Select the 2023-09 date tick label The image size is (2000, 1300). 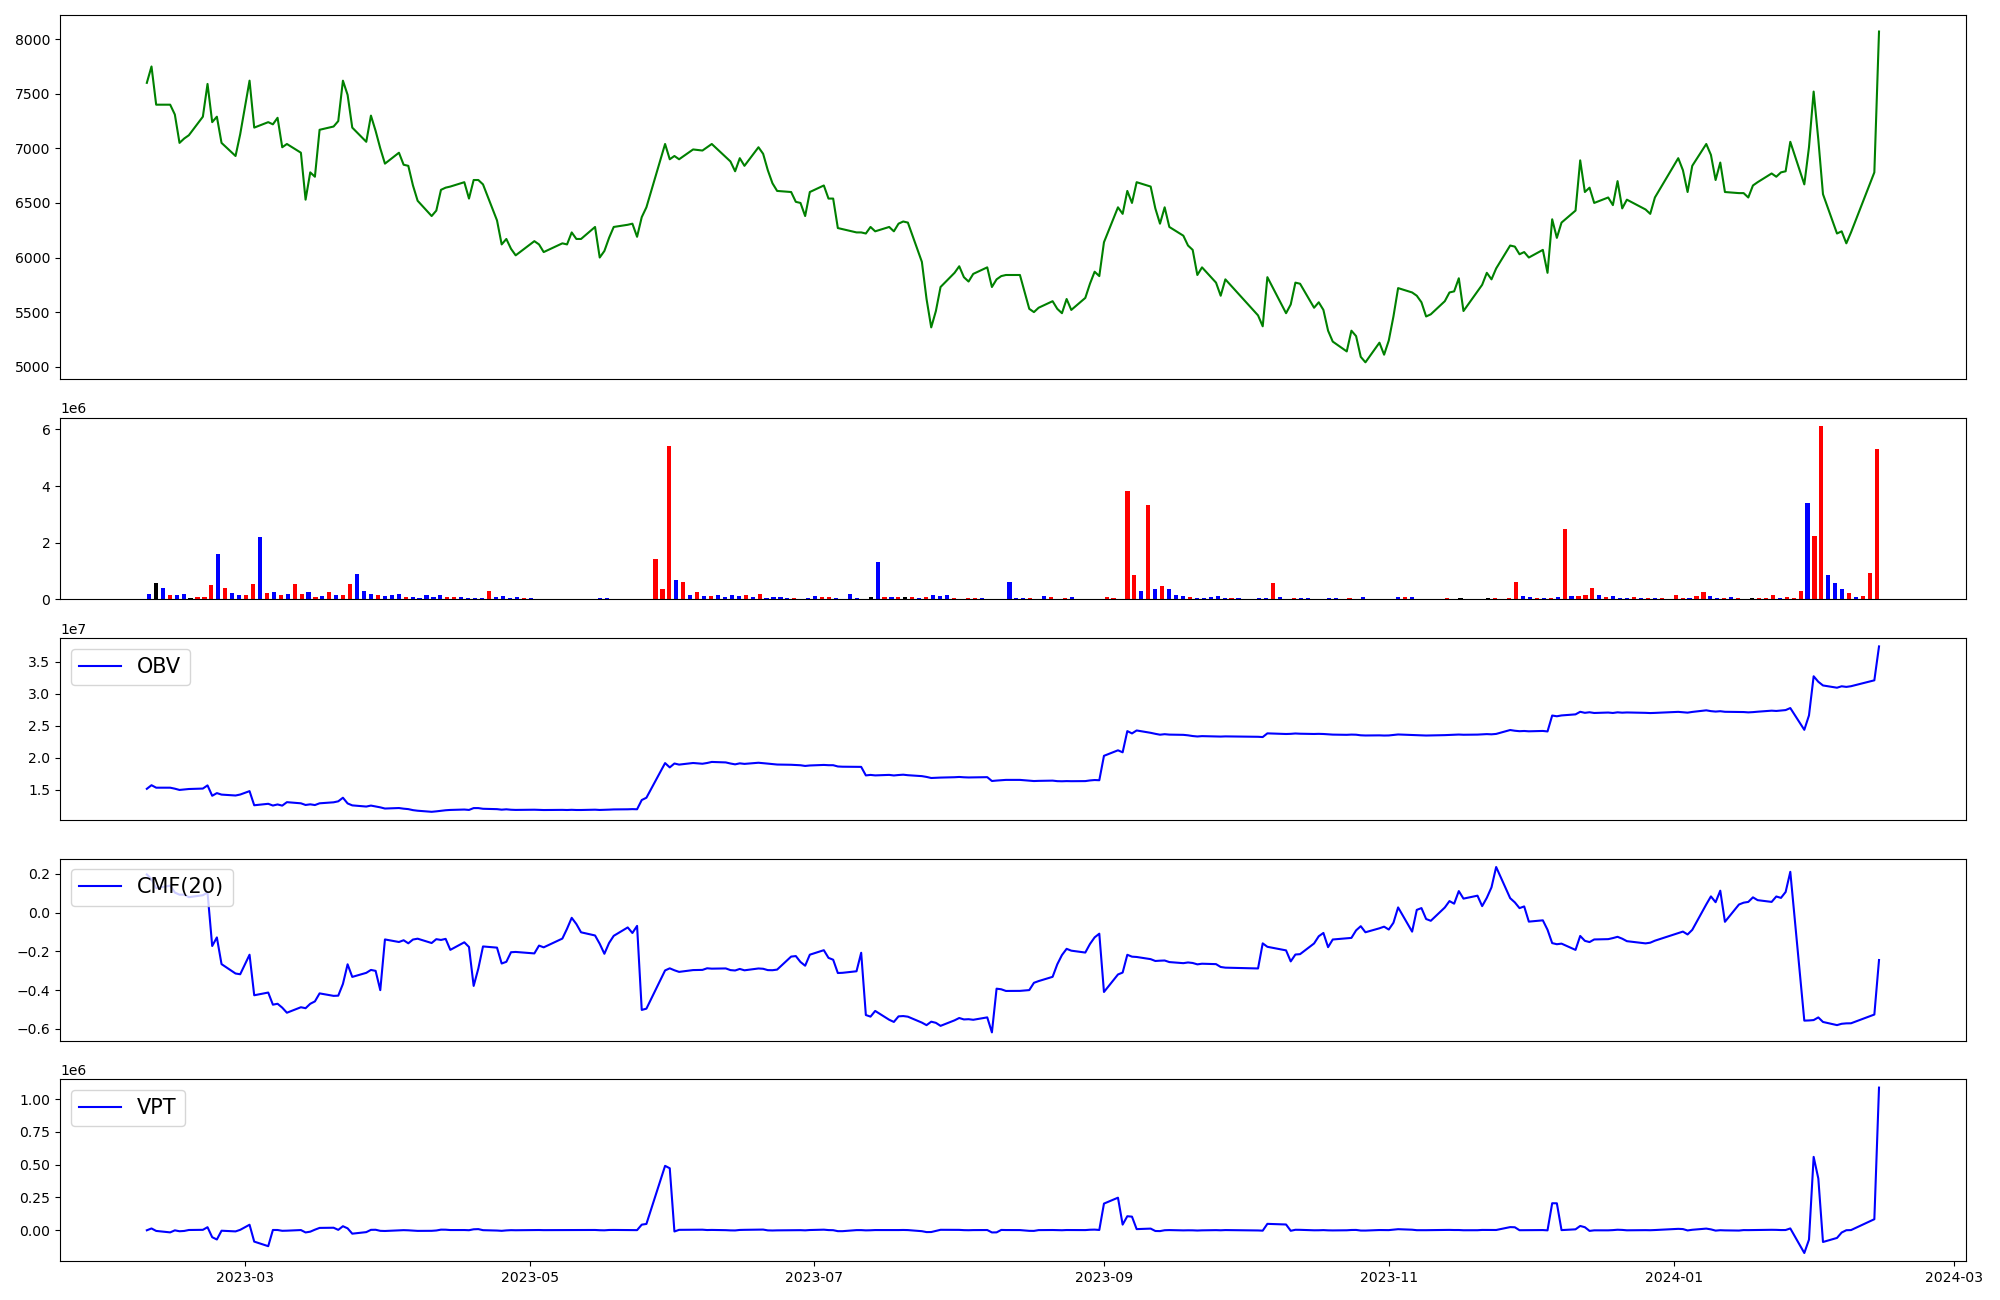[x=1104, y=1276]
